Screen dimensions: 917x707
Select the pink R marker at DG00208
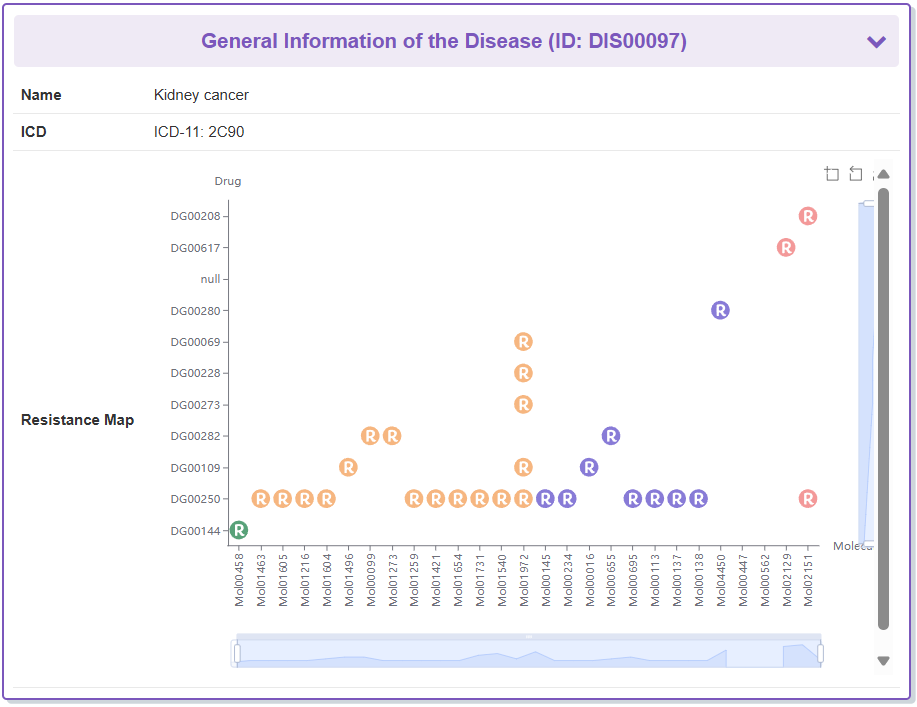point(808,216)
